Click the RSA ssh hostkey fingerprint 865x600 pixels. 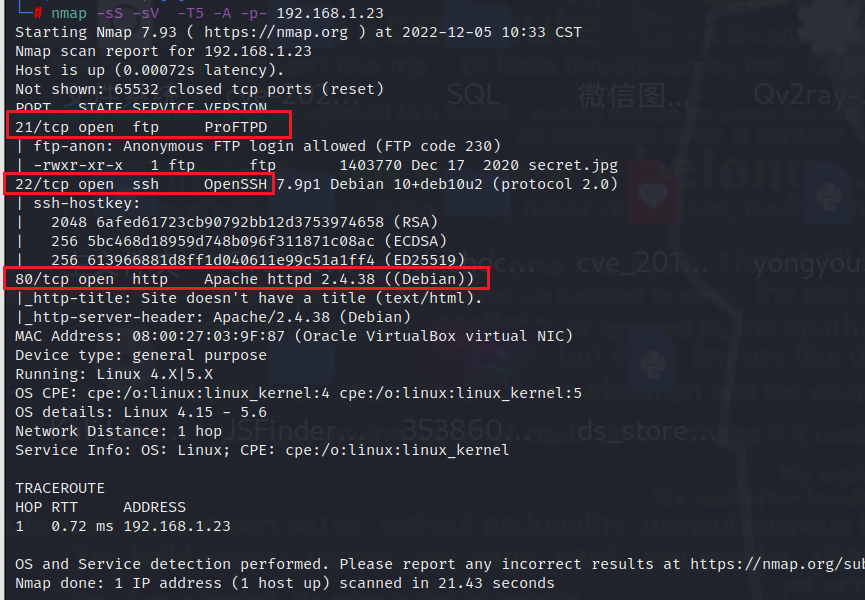[240, 222]
